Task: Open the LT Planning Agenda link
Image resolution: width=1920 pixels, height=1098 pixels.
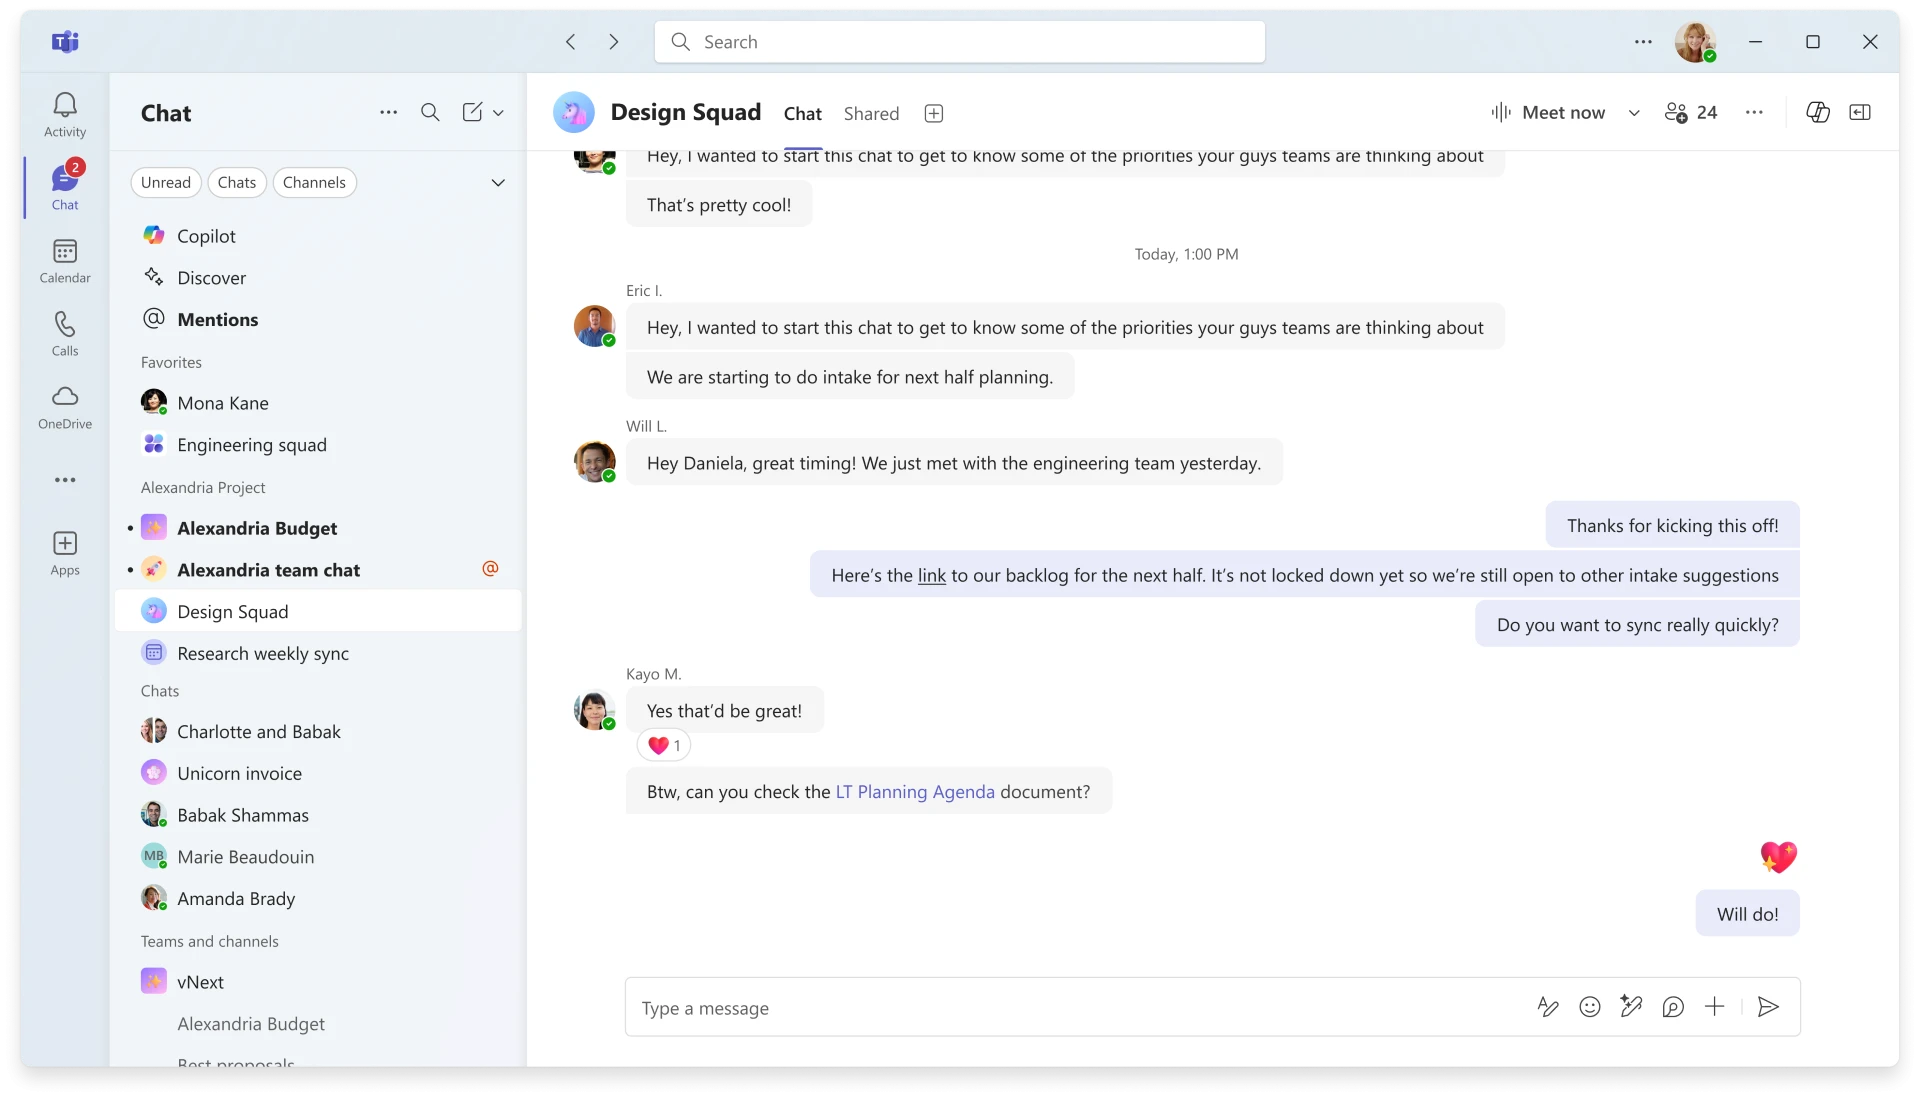Action: click(915, 791)
